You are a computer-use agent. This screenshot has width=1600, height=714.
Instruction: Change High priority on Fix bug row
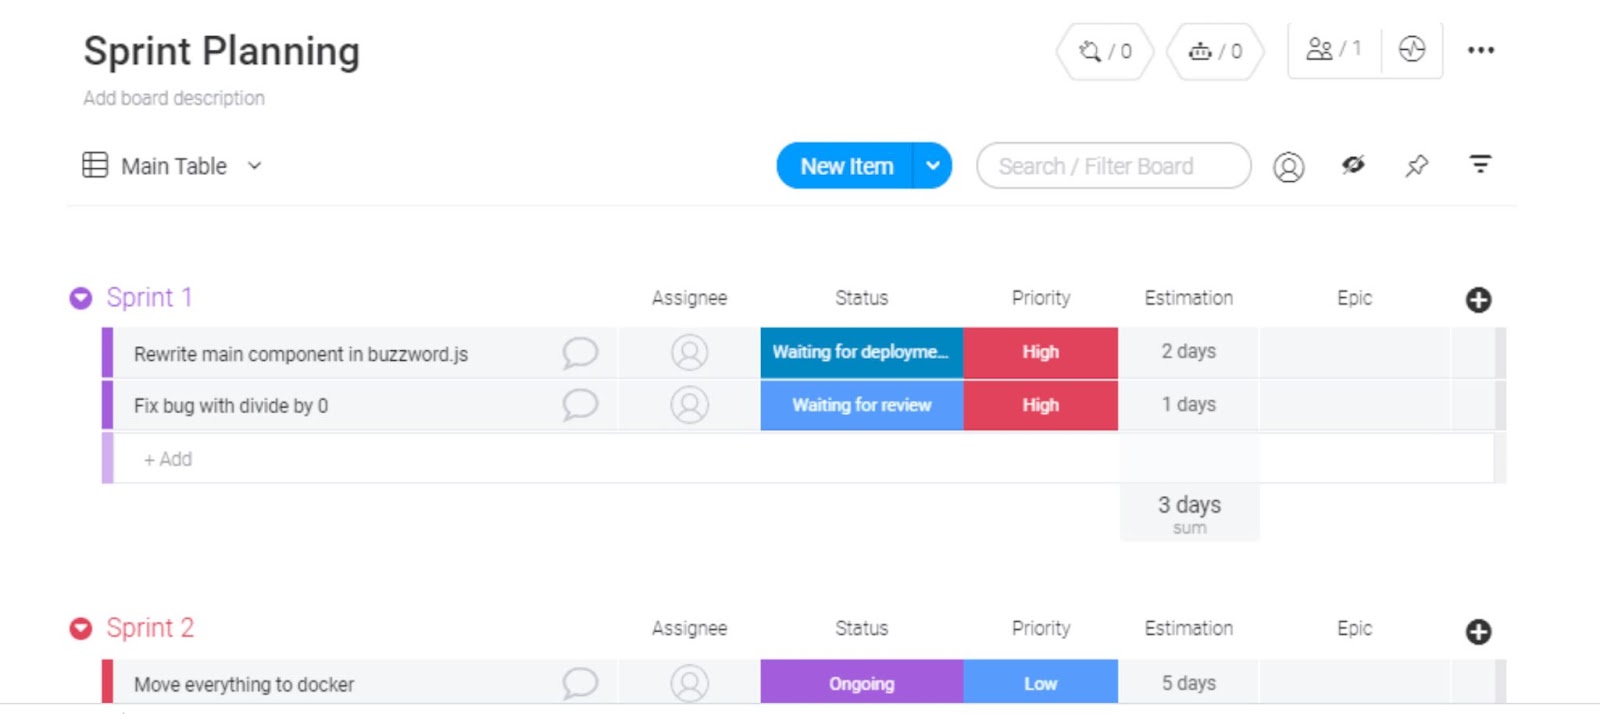pyautogui.click(x=1040, y=405)
